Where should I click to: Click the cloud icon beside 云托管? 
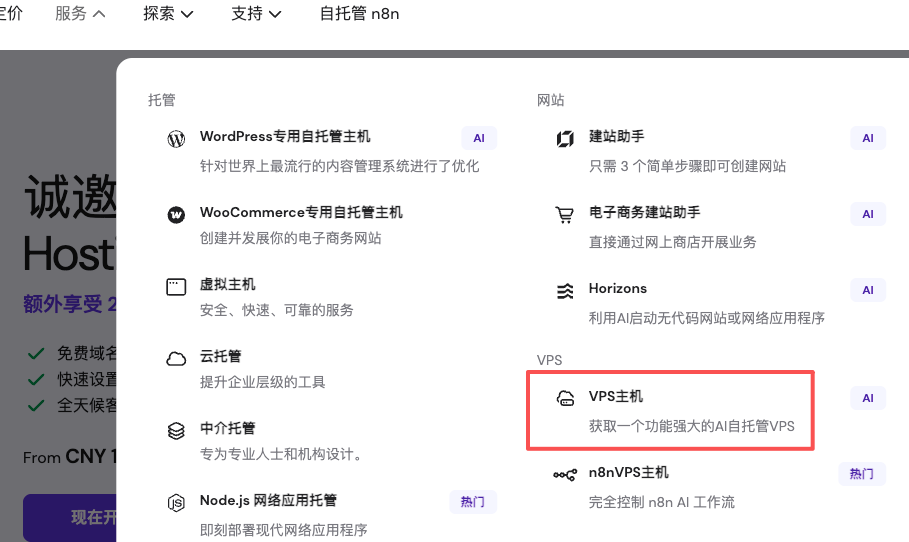(176, 359)
